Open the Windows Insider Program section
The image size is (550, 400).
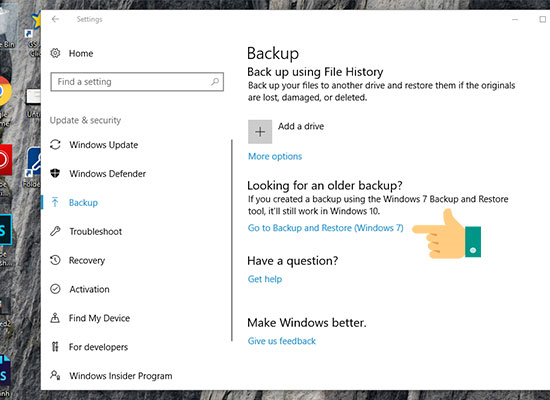pos(121,376)
